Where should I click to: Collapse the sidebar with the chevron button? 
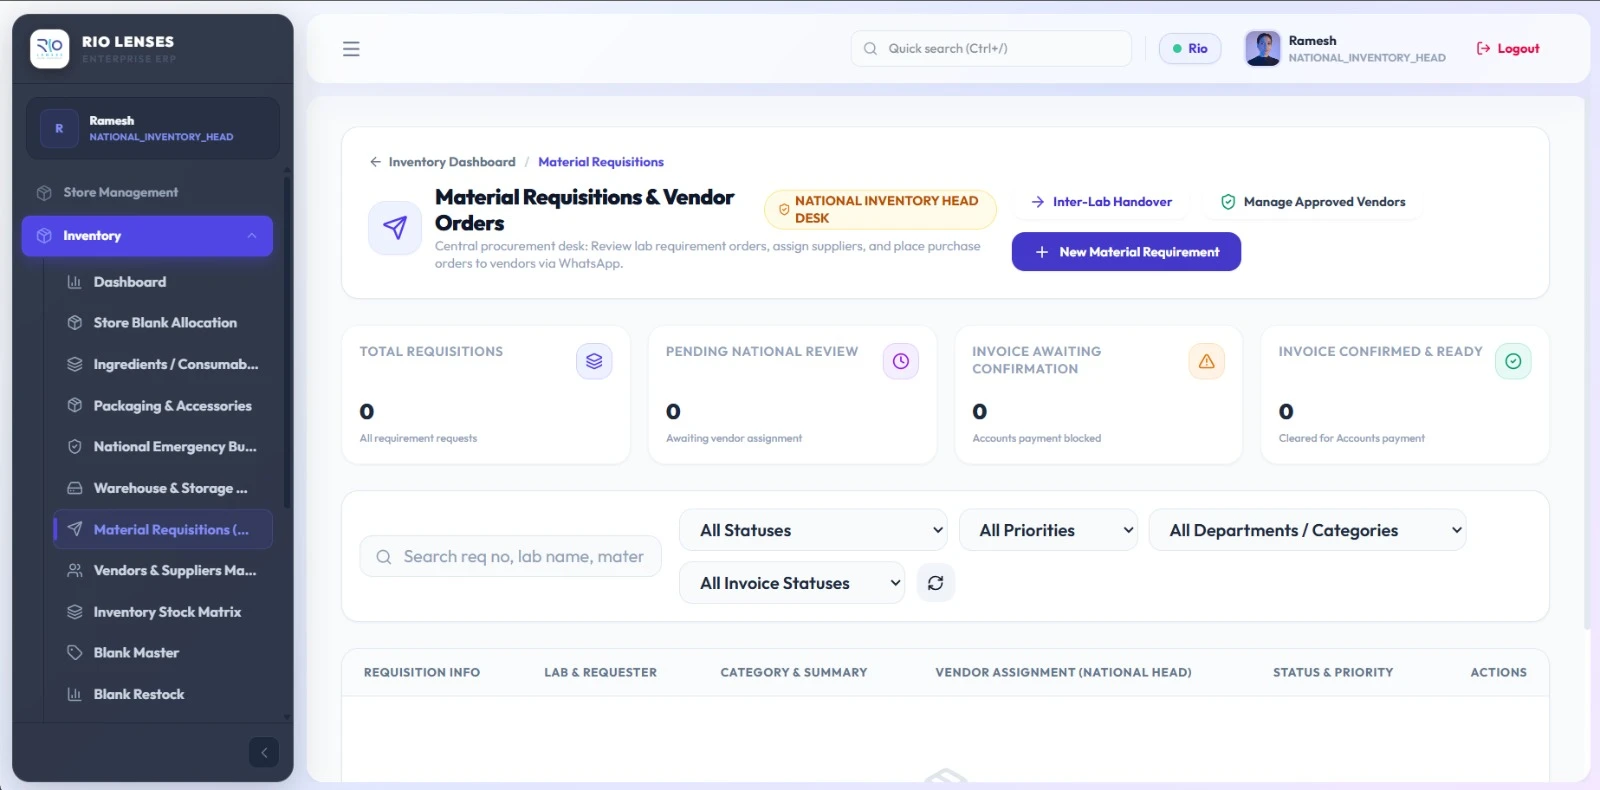point(264,752)
